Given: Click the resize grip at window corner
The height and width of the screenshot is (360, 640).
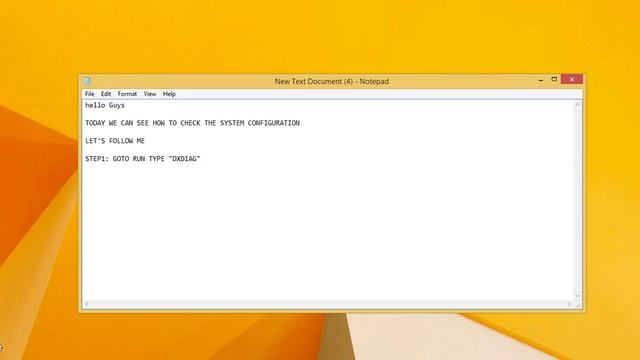Looking at the screenshot, I should coord(578,304).
